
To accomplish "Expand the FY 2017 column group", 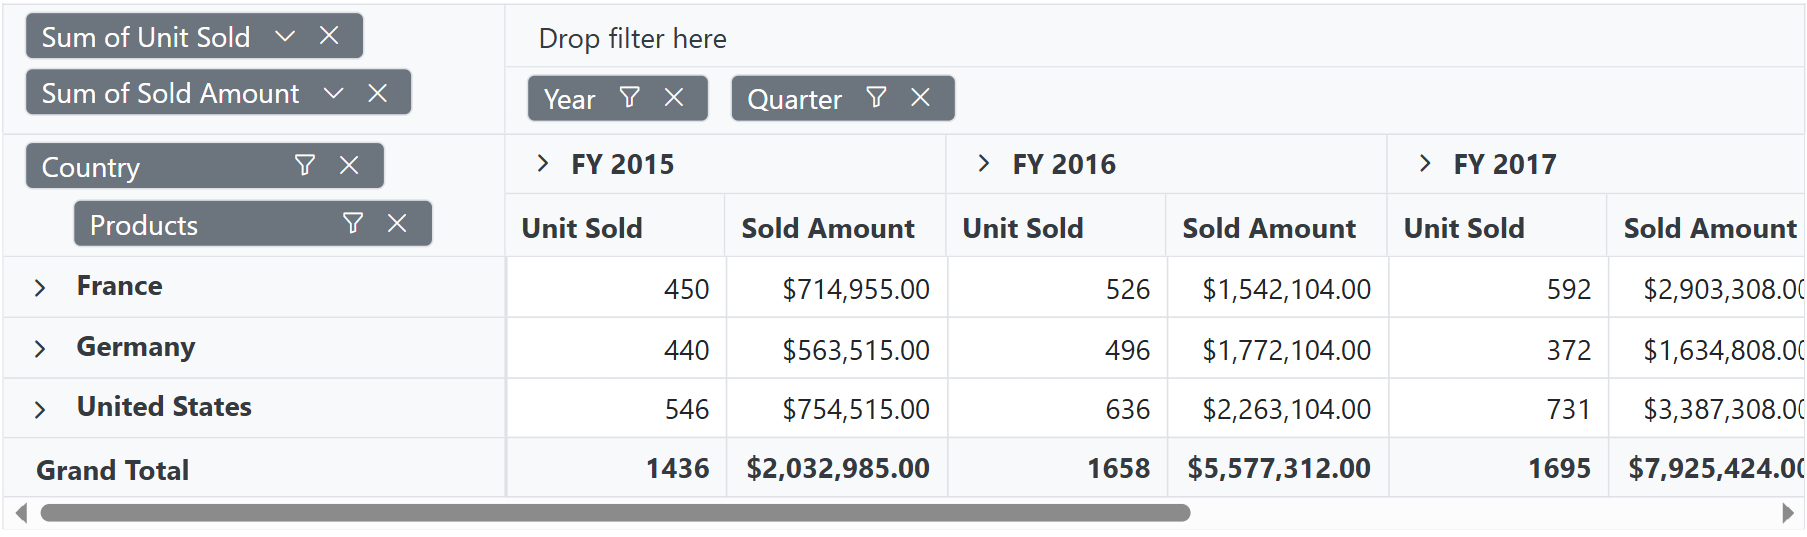I will coord(1425,163).
